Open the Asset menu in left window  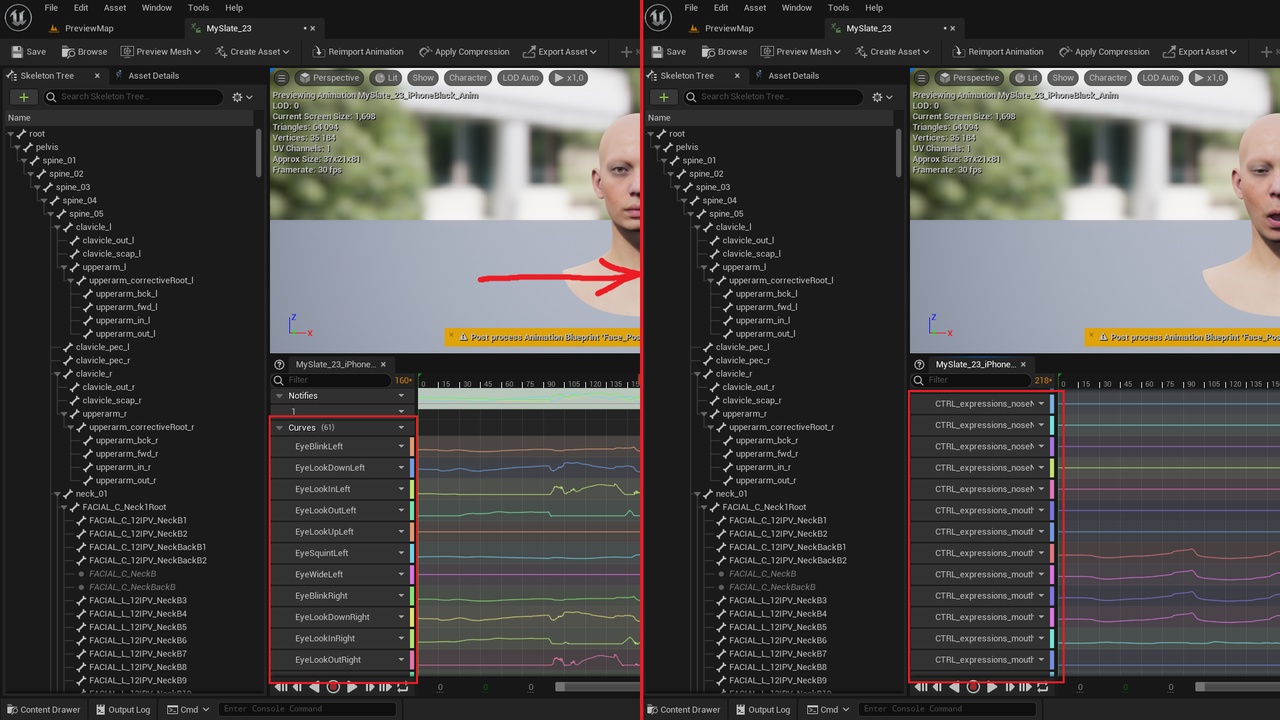(x=115, y=8)
